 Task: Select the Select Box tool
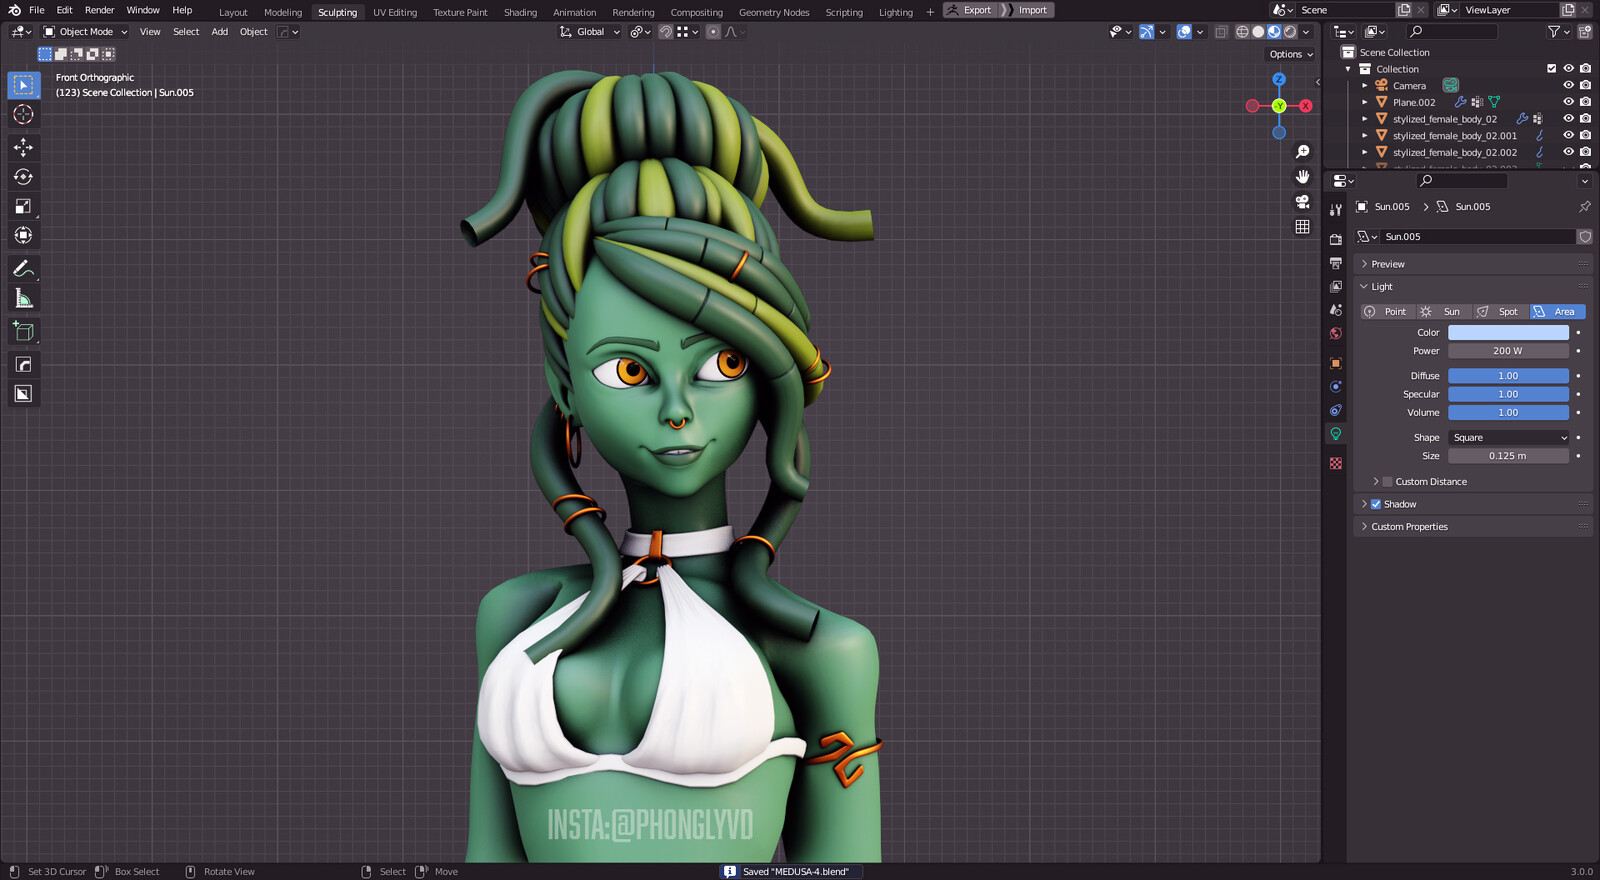[24, 85]
